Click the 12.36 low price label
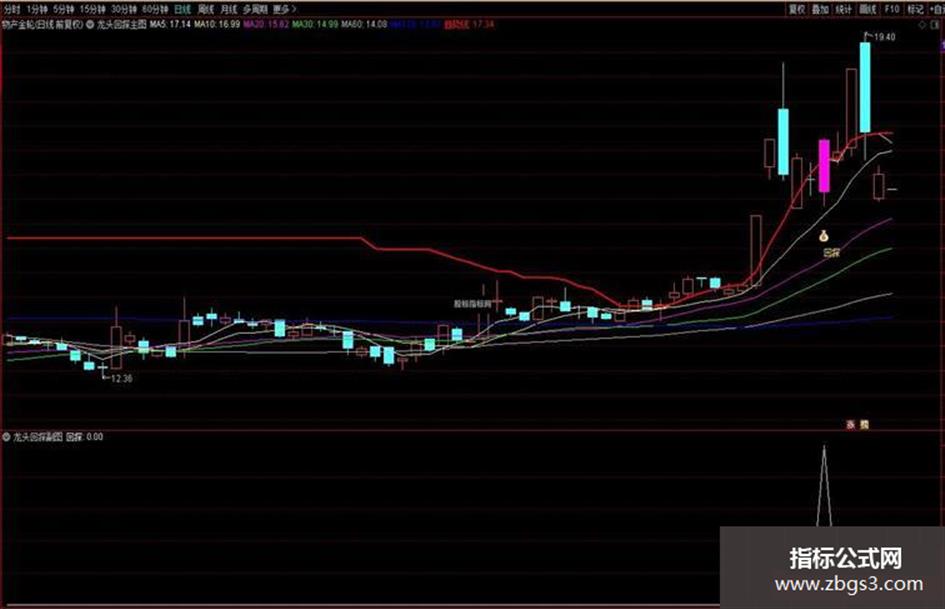Screen dimensions: 945x609 point(121,379)
